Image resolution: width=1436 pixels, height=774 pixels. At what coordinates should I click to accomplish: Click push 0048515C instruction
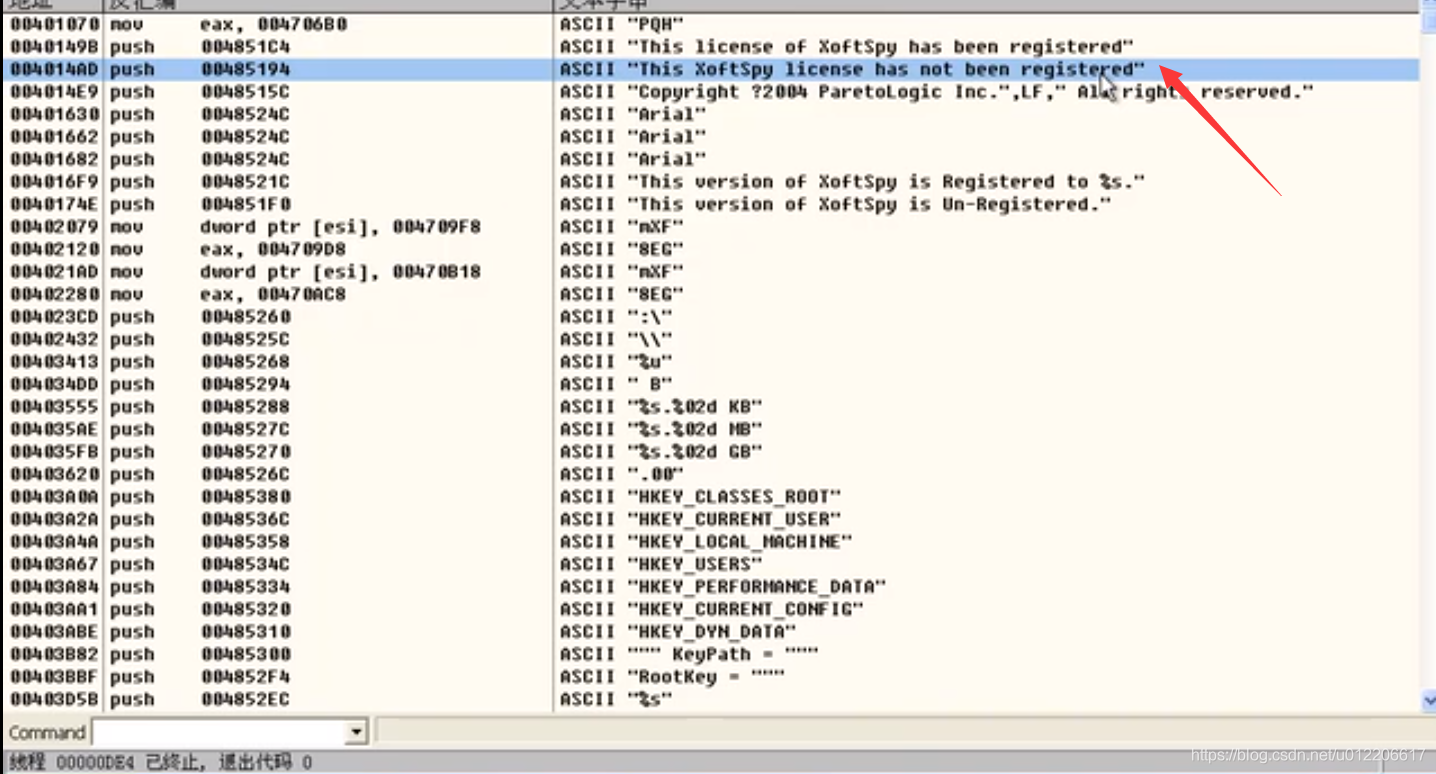(200, 92)
